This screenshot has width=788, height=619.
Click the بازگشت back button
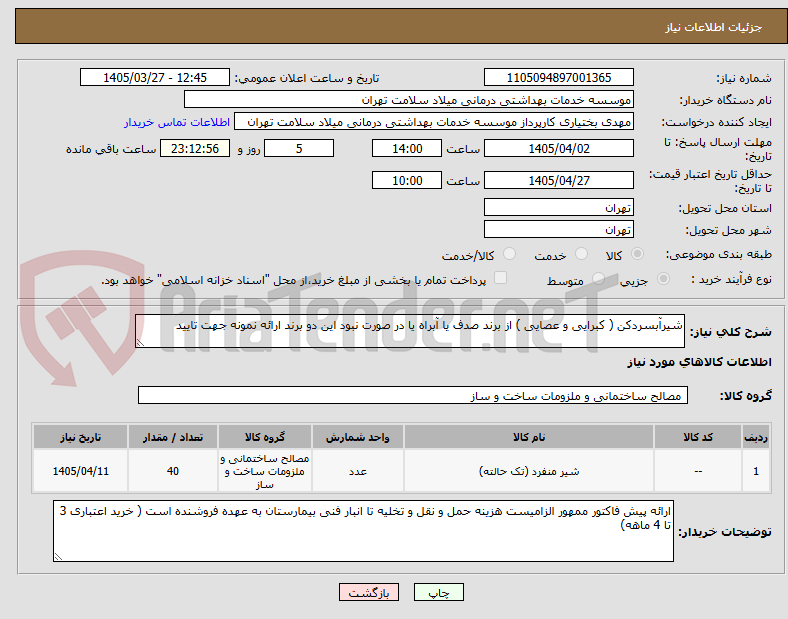tap(369, 592)
